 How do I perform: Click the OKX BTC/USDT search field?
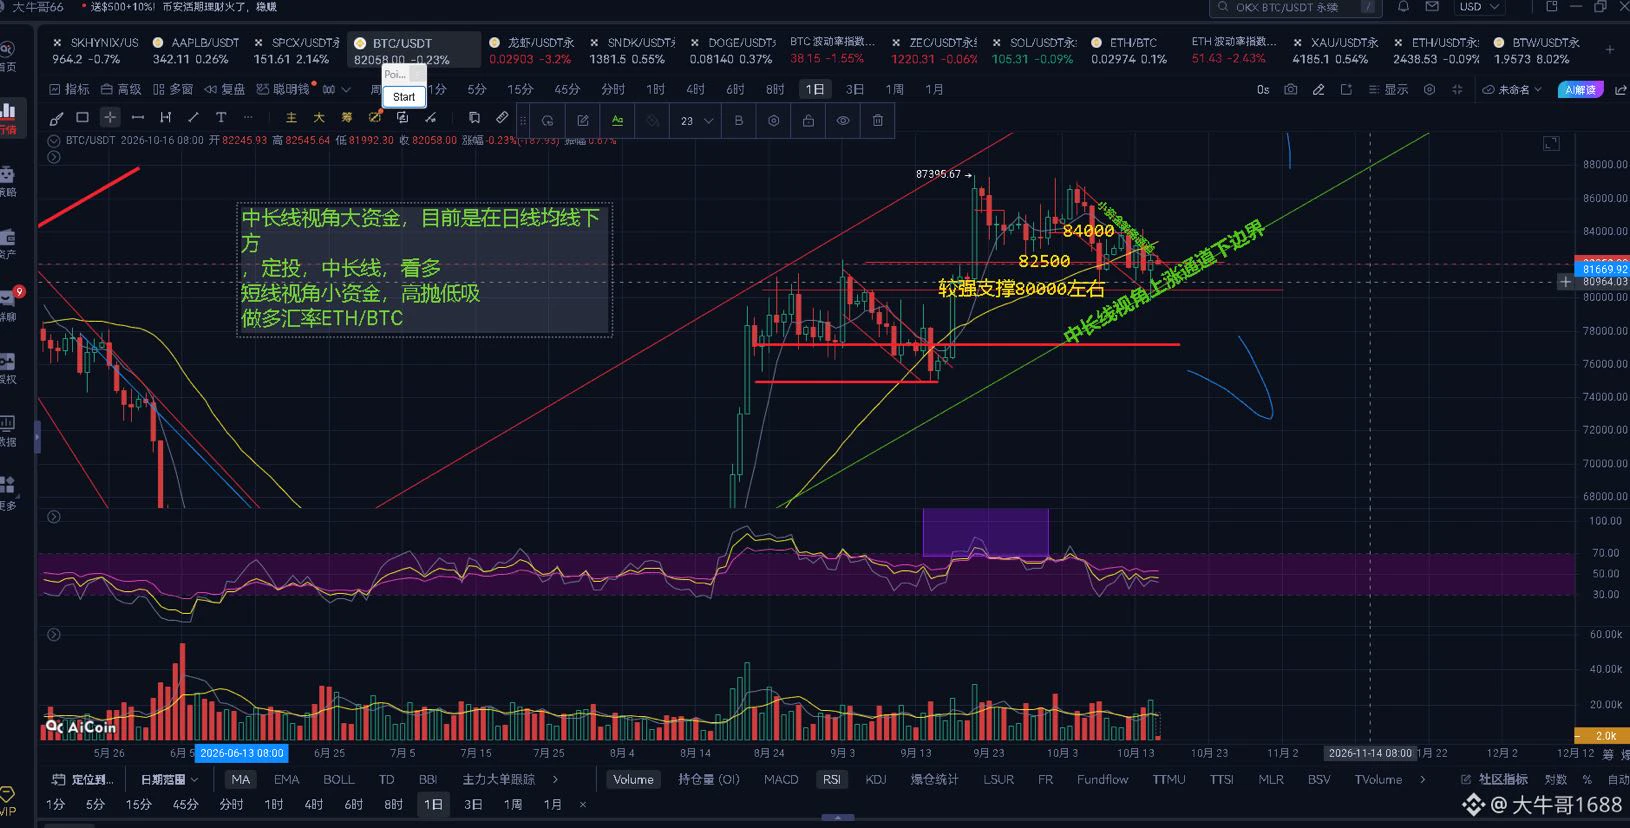1296,7
